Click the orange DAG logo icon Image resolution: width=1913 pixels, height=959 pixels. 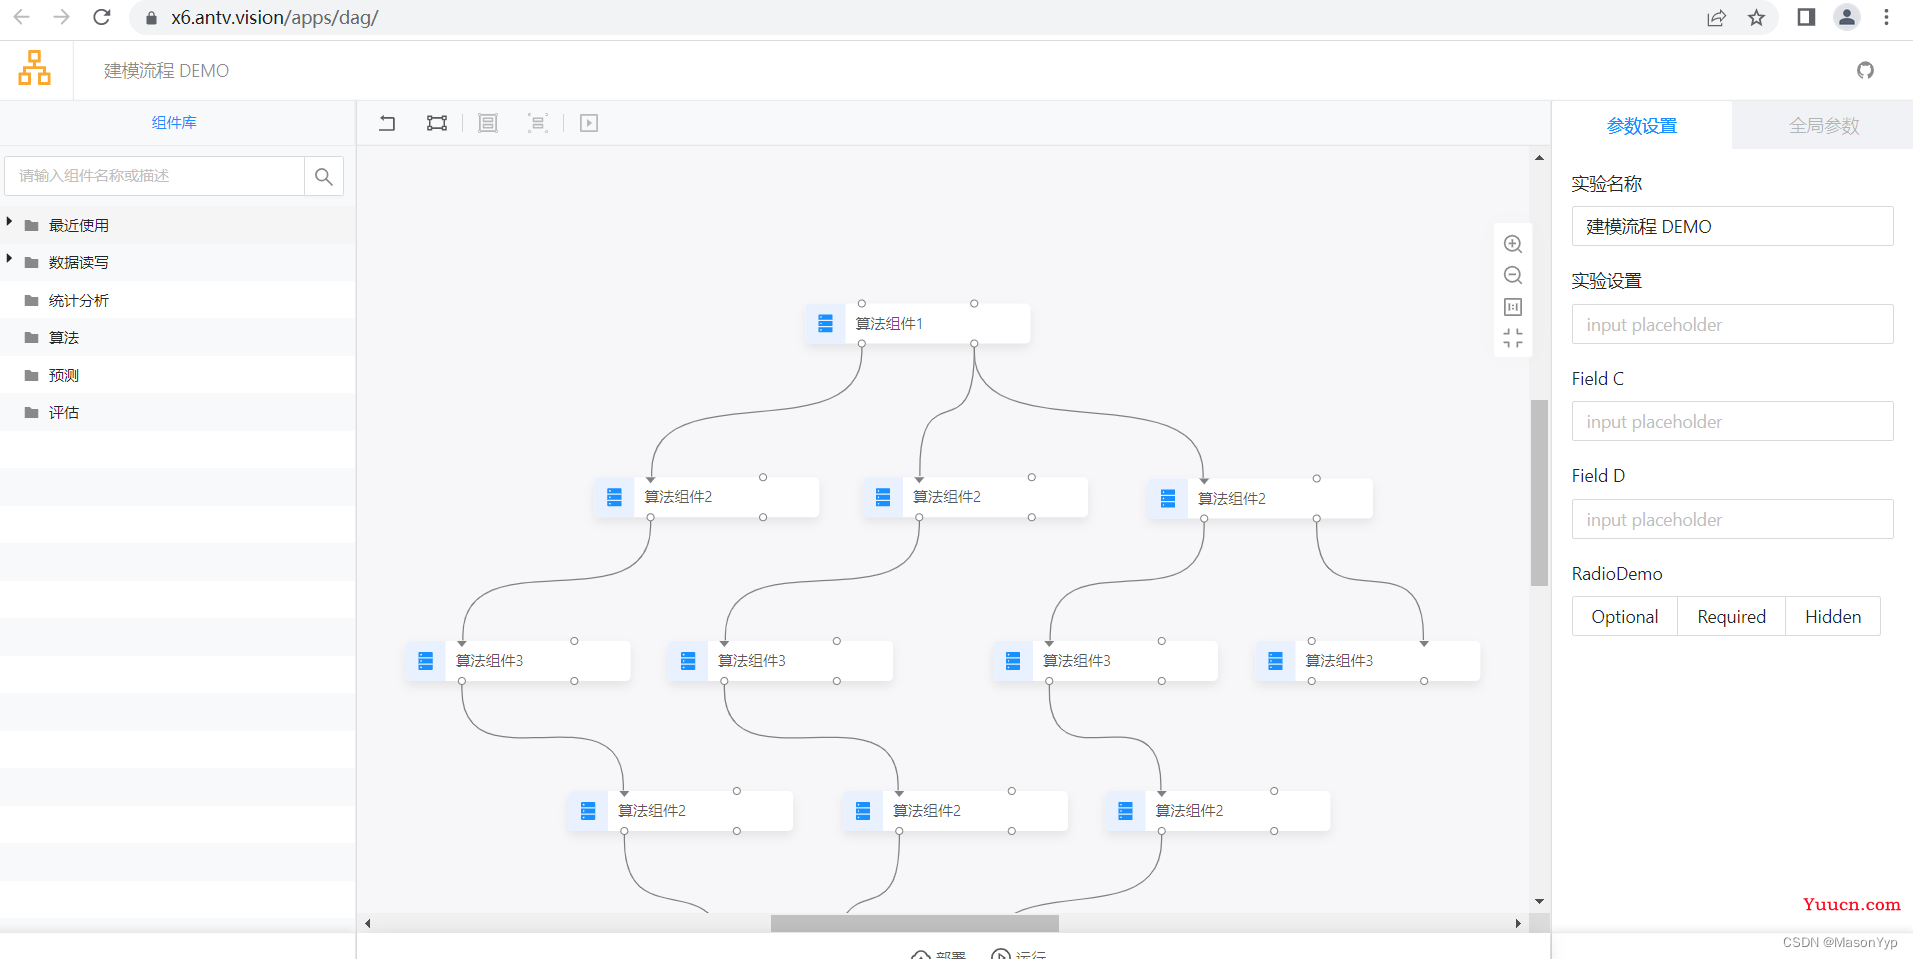35,68
